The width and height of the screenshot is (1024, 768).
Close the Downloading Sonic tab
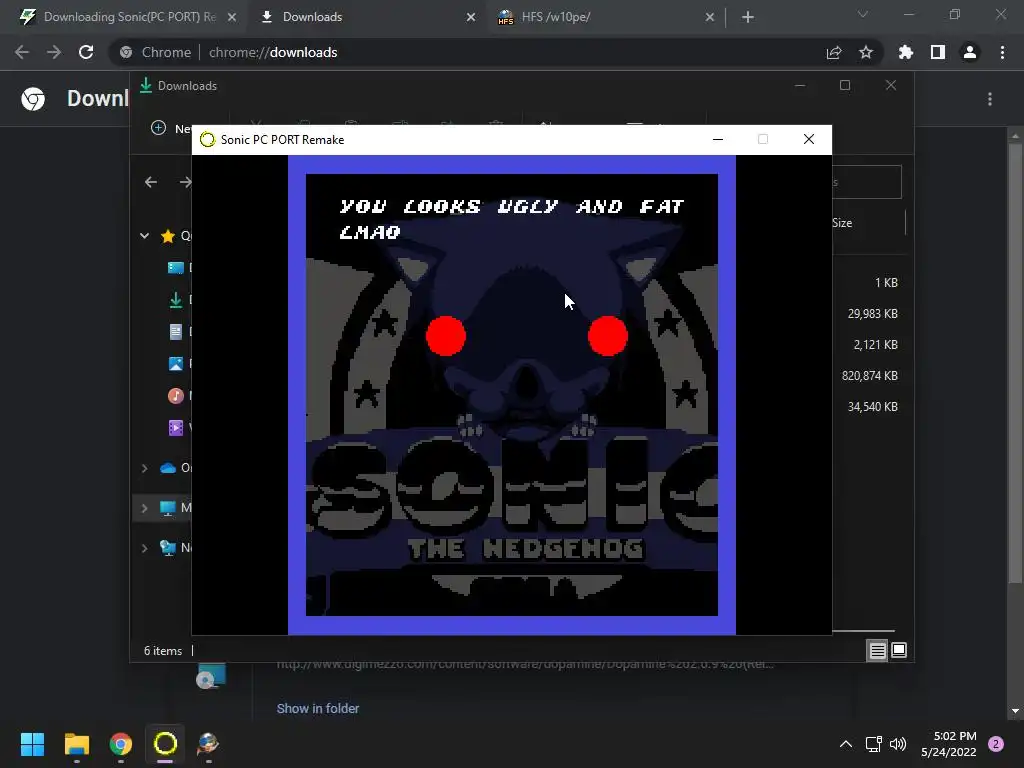[x=232, y=17]
